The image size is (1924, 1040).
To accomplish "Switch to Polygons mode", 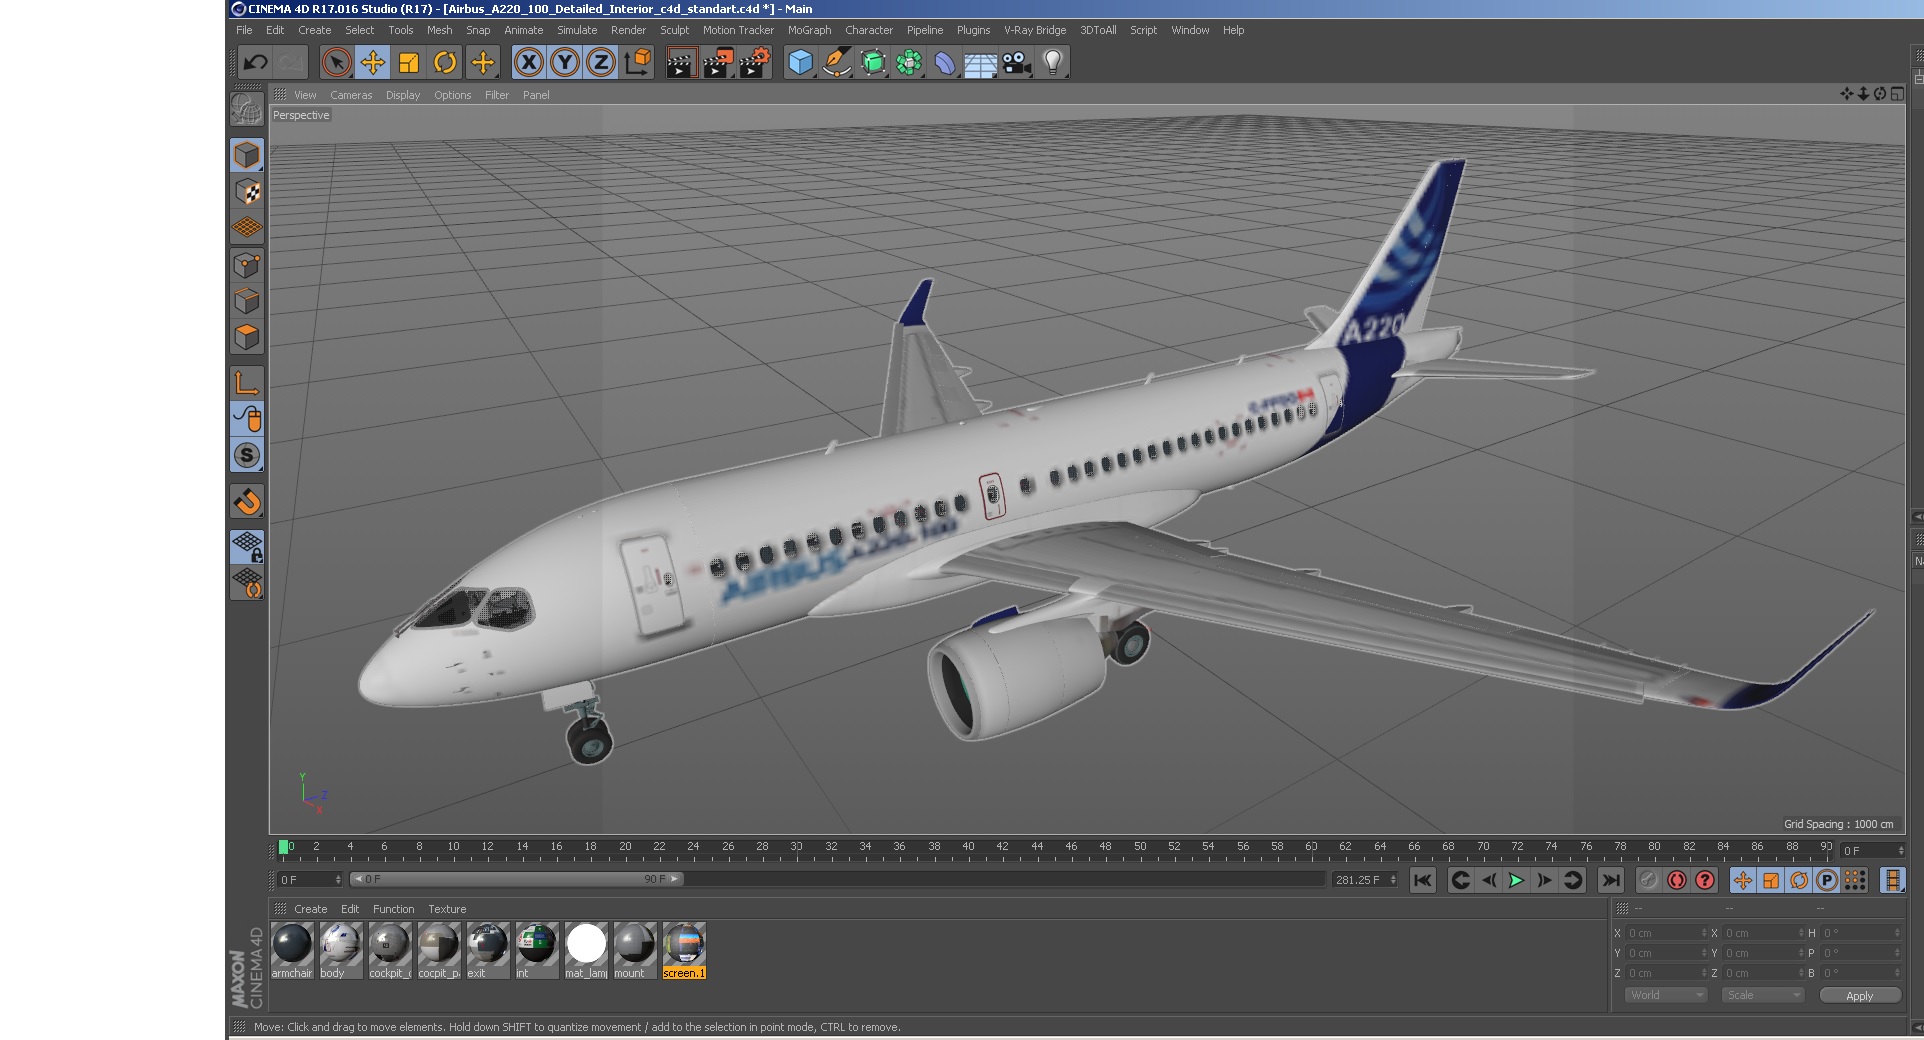I will pos(247,337).
